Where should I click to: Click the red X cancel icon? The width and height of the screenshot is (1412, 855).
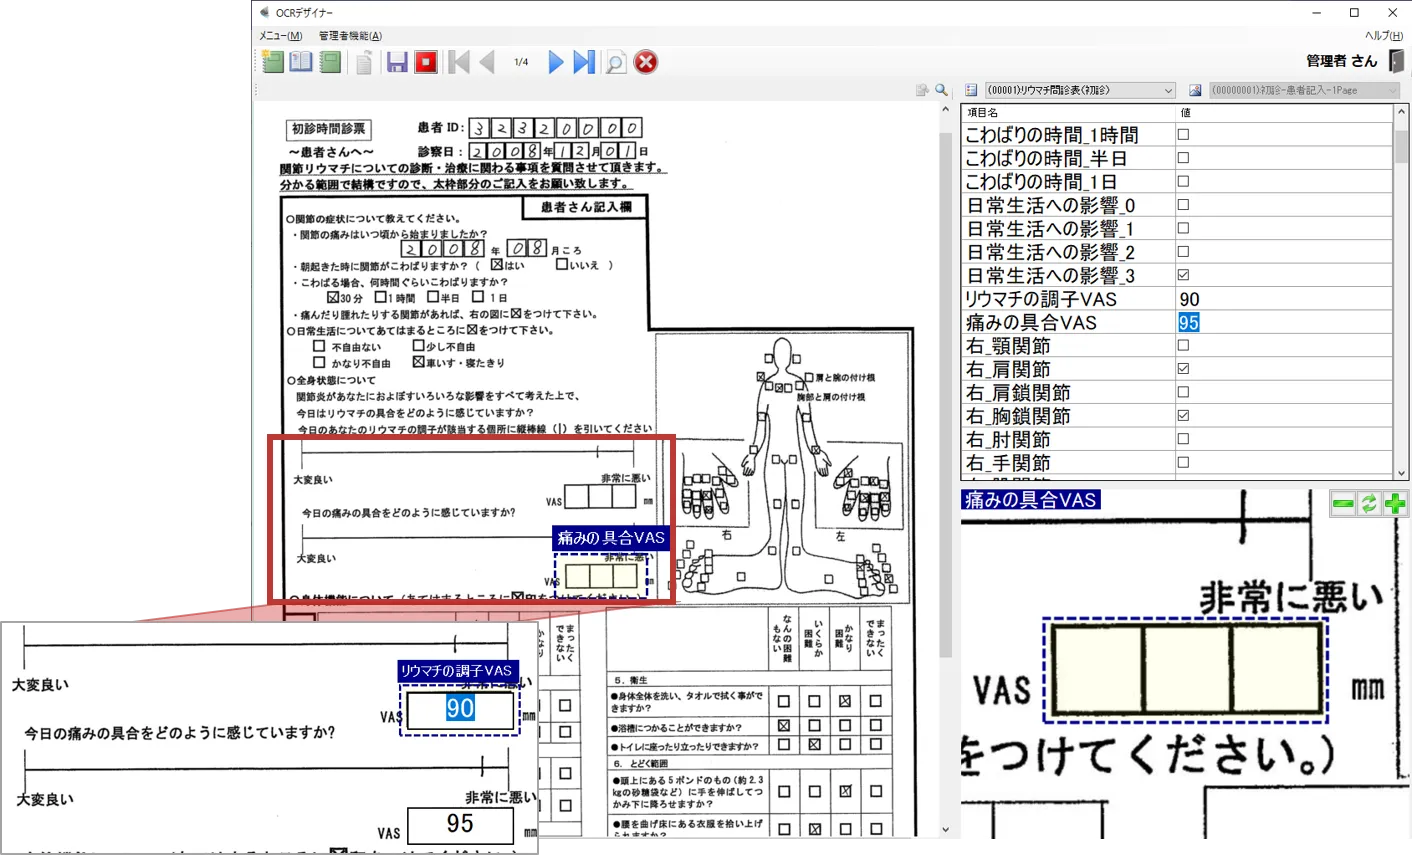(646, 63)
